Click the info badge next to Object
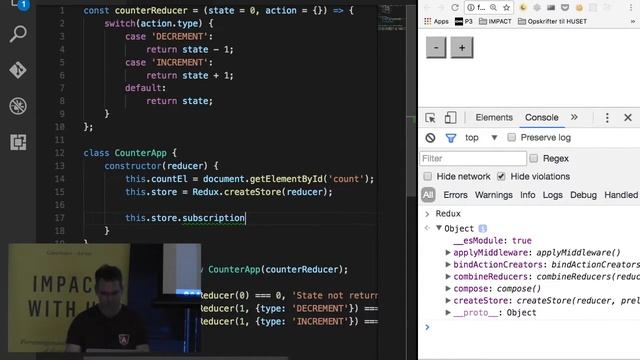Screen dimensions: 640x360 [482, 229]
